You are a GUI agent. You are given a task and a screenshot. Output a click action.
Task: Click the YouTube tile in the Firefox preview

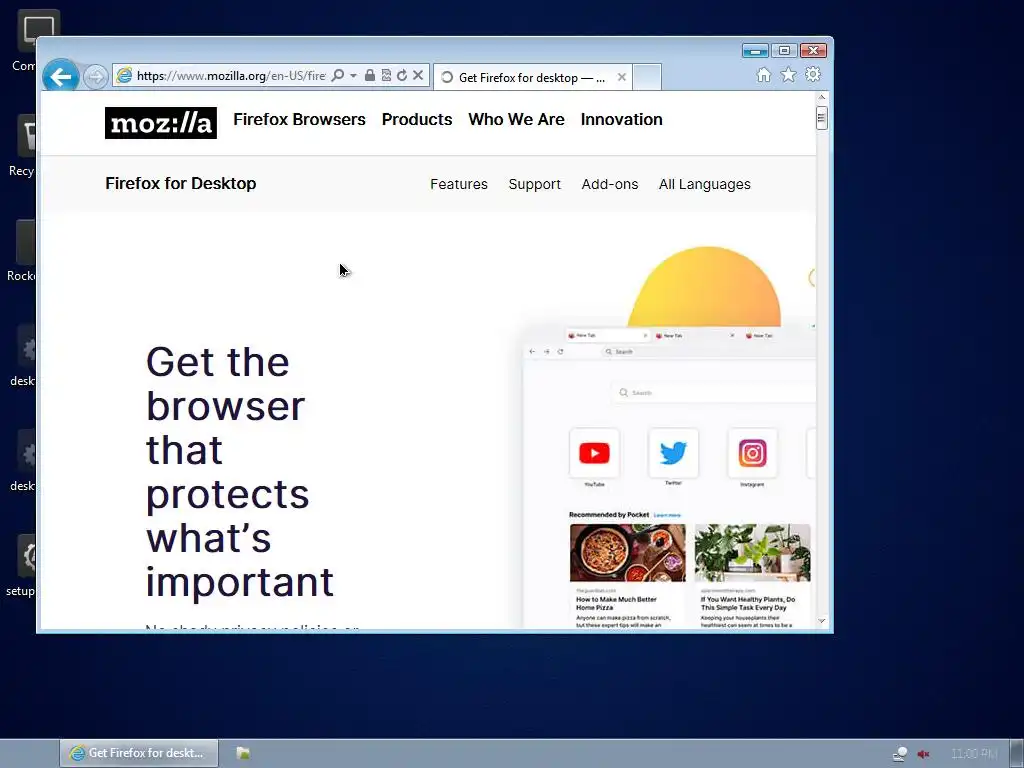(x=594, y=453)
